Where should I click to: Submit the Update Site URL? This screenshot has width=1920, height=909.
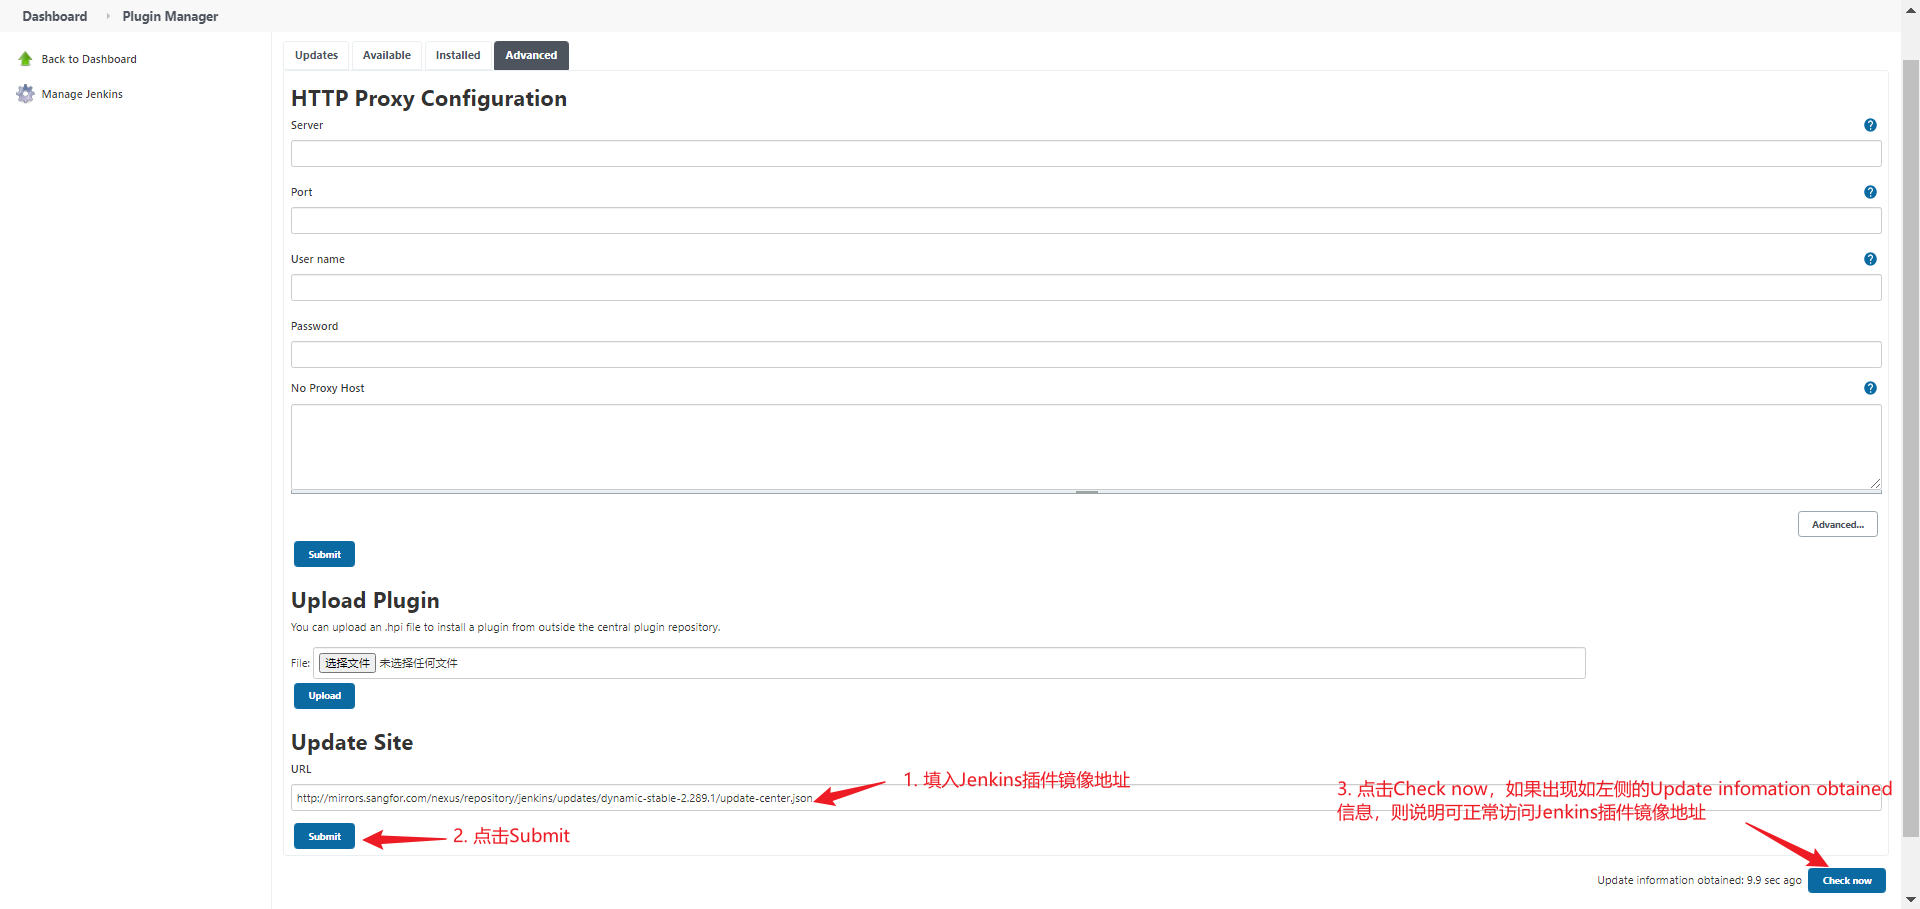324,836
